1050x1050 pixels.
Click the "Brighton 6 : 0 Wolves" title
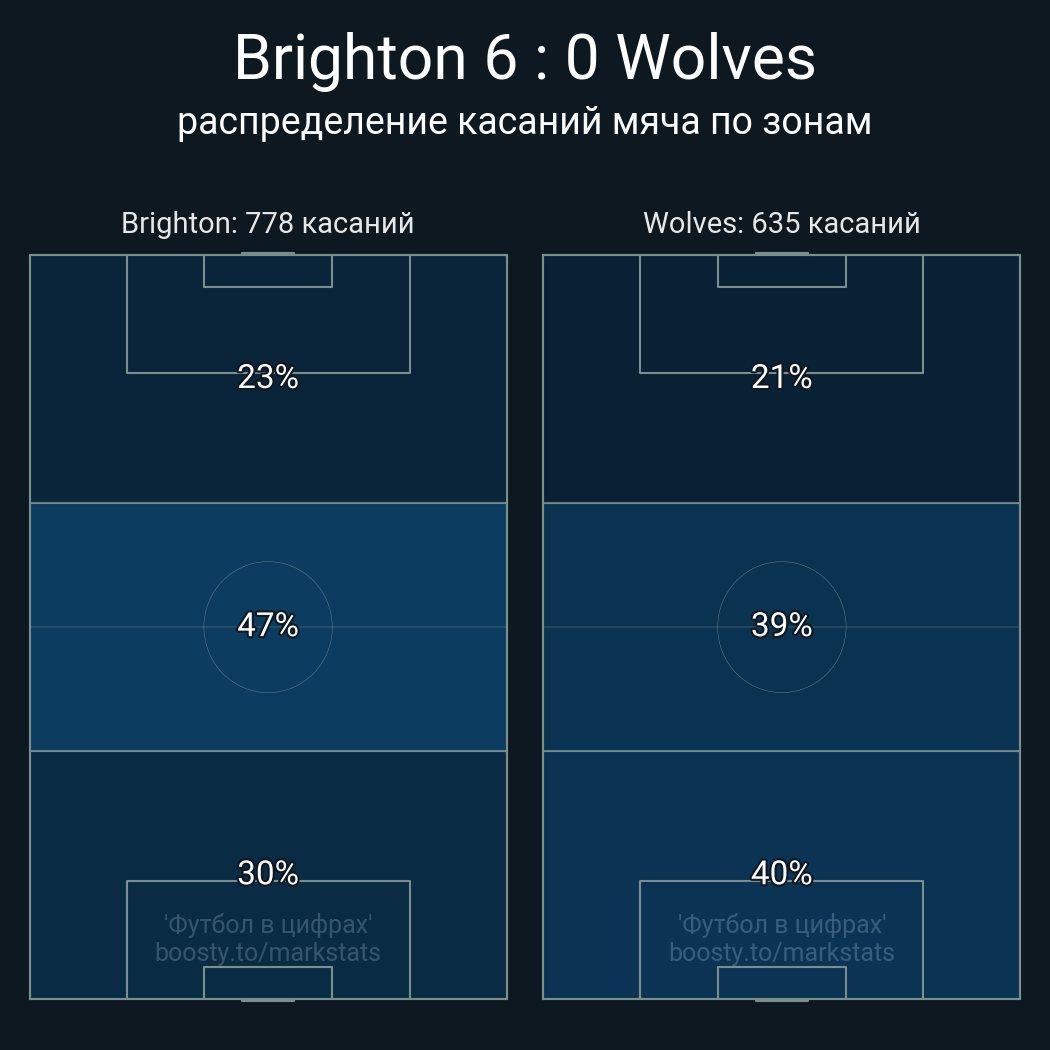[524, 58]
